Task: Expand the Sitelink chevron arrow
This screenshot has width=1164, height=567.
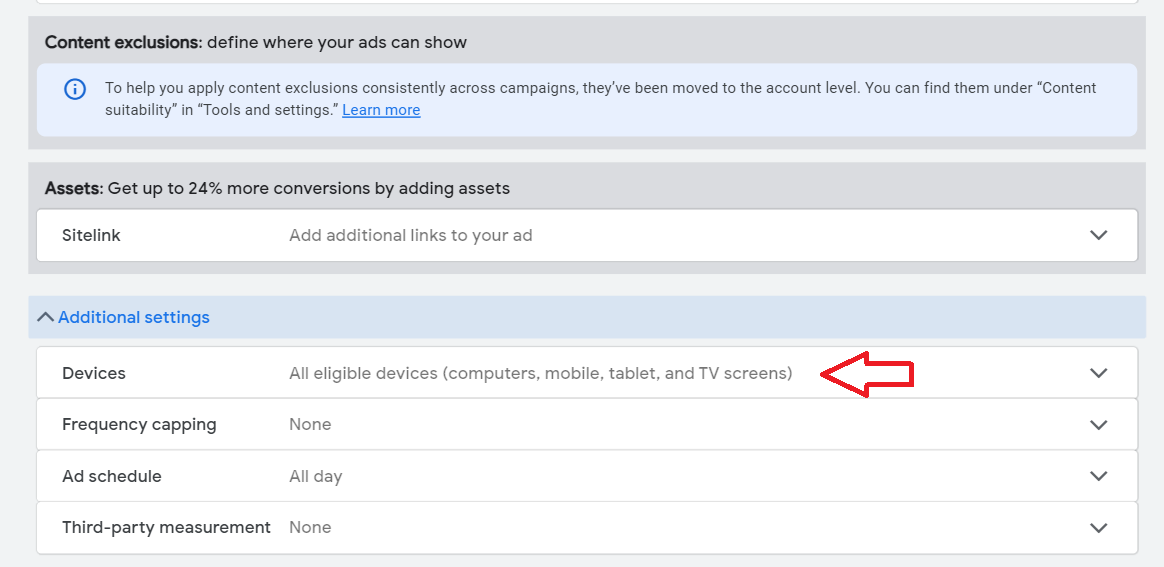Action: [1098, 235]
